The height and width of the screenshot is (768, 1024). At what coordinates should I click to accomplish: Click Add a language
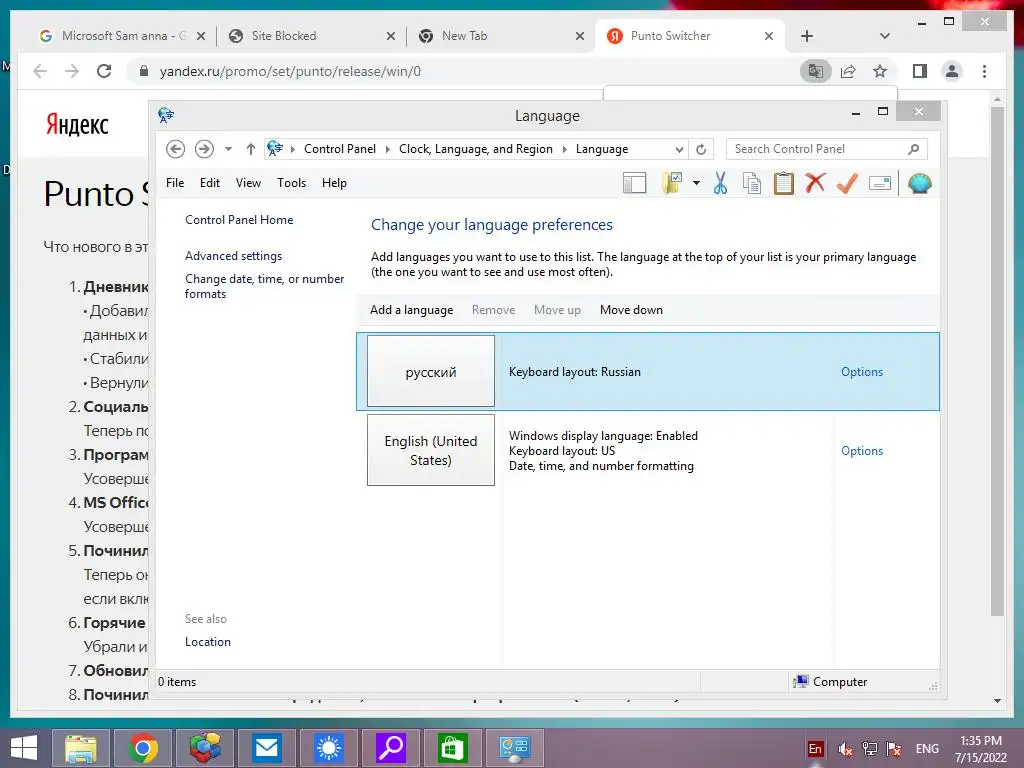[x=411, y=310]
